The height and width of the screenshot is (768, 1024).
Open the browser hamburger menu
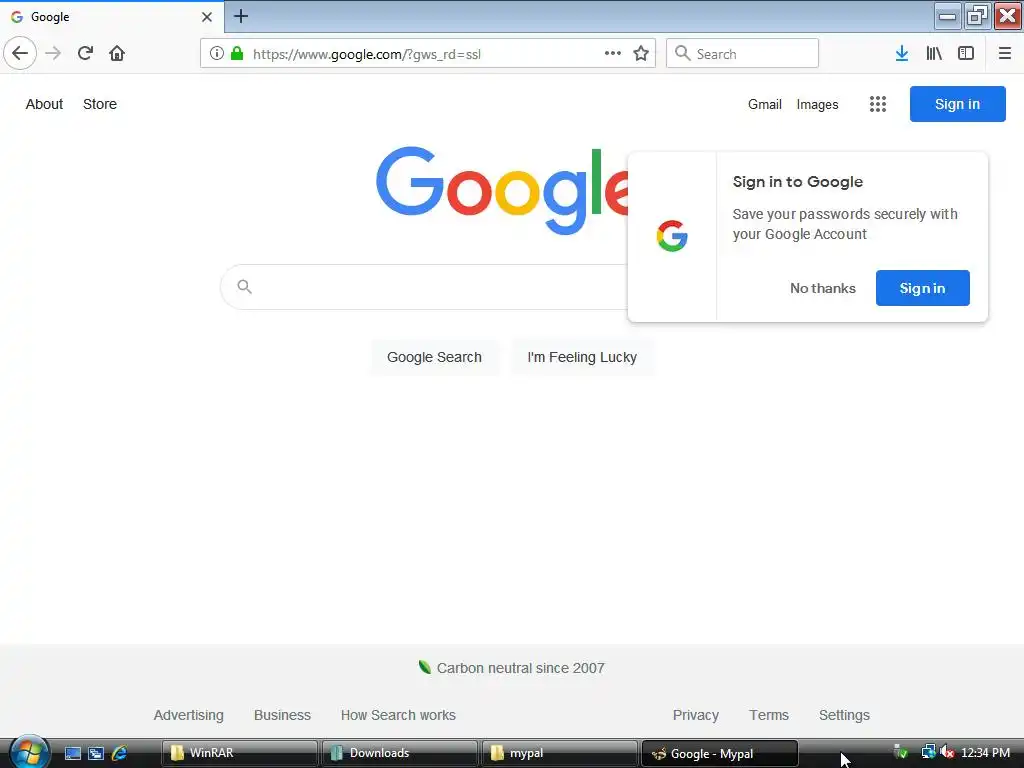[x=1004, y=54]
